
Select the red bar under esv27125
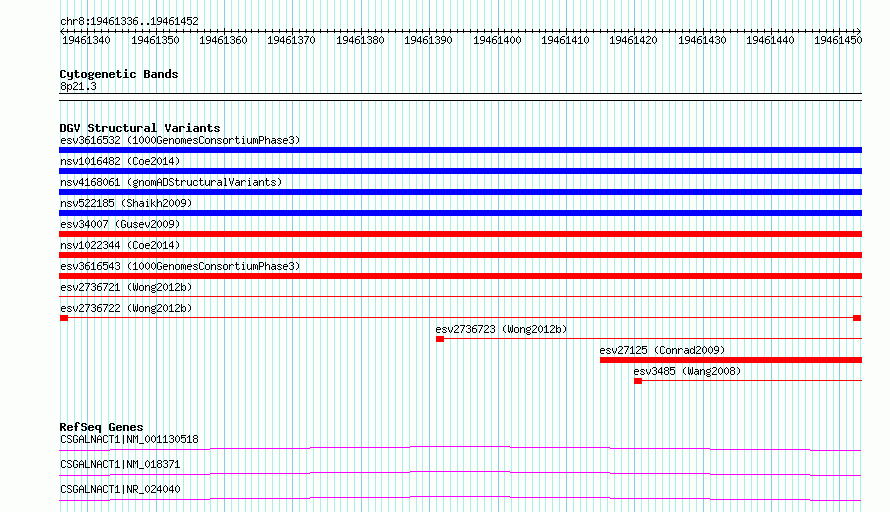coord(731,360)
